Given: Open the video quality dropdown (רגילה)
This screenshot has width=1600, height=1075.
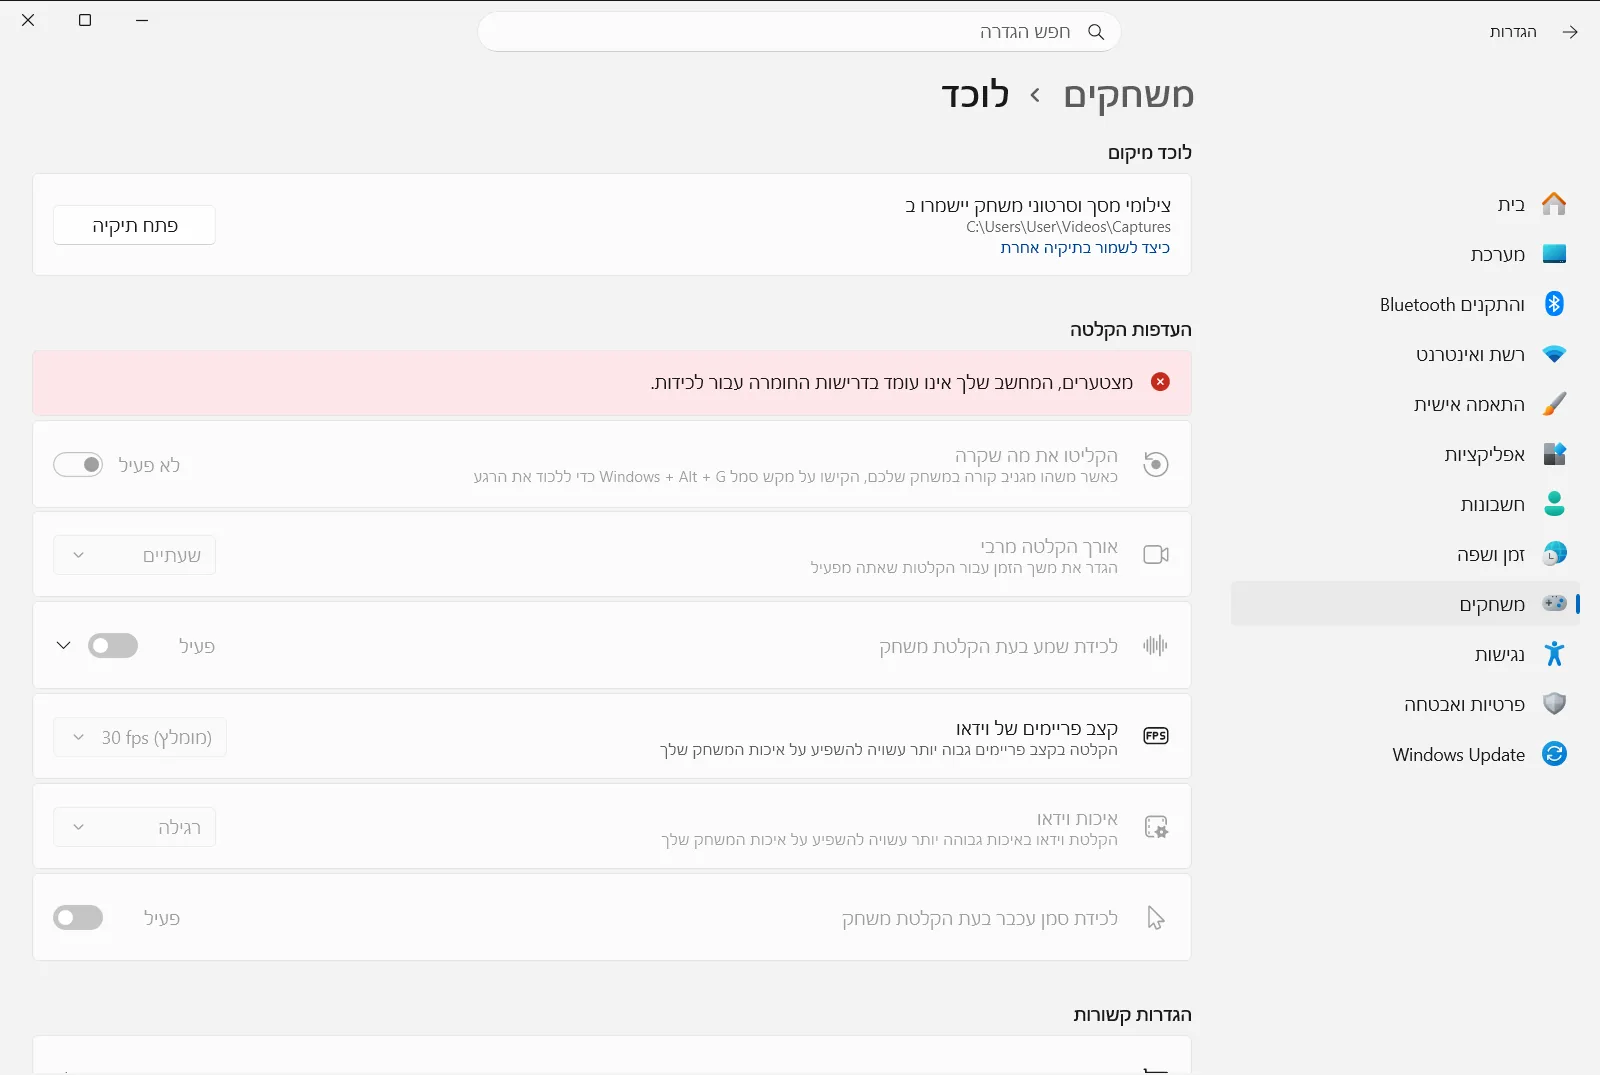Looking at the screenshot, I should 134,827.
